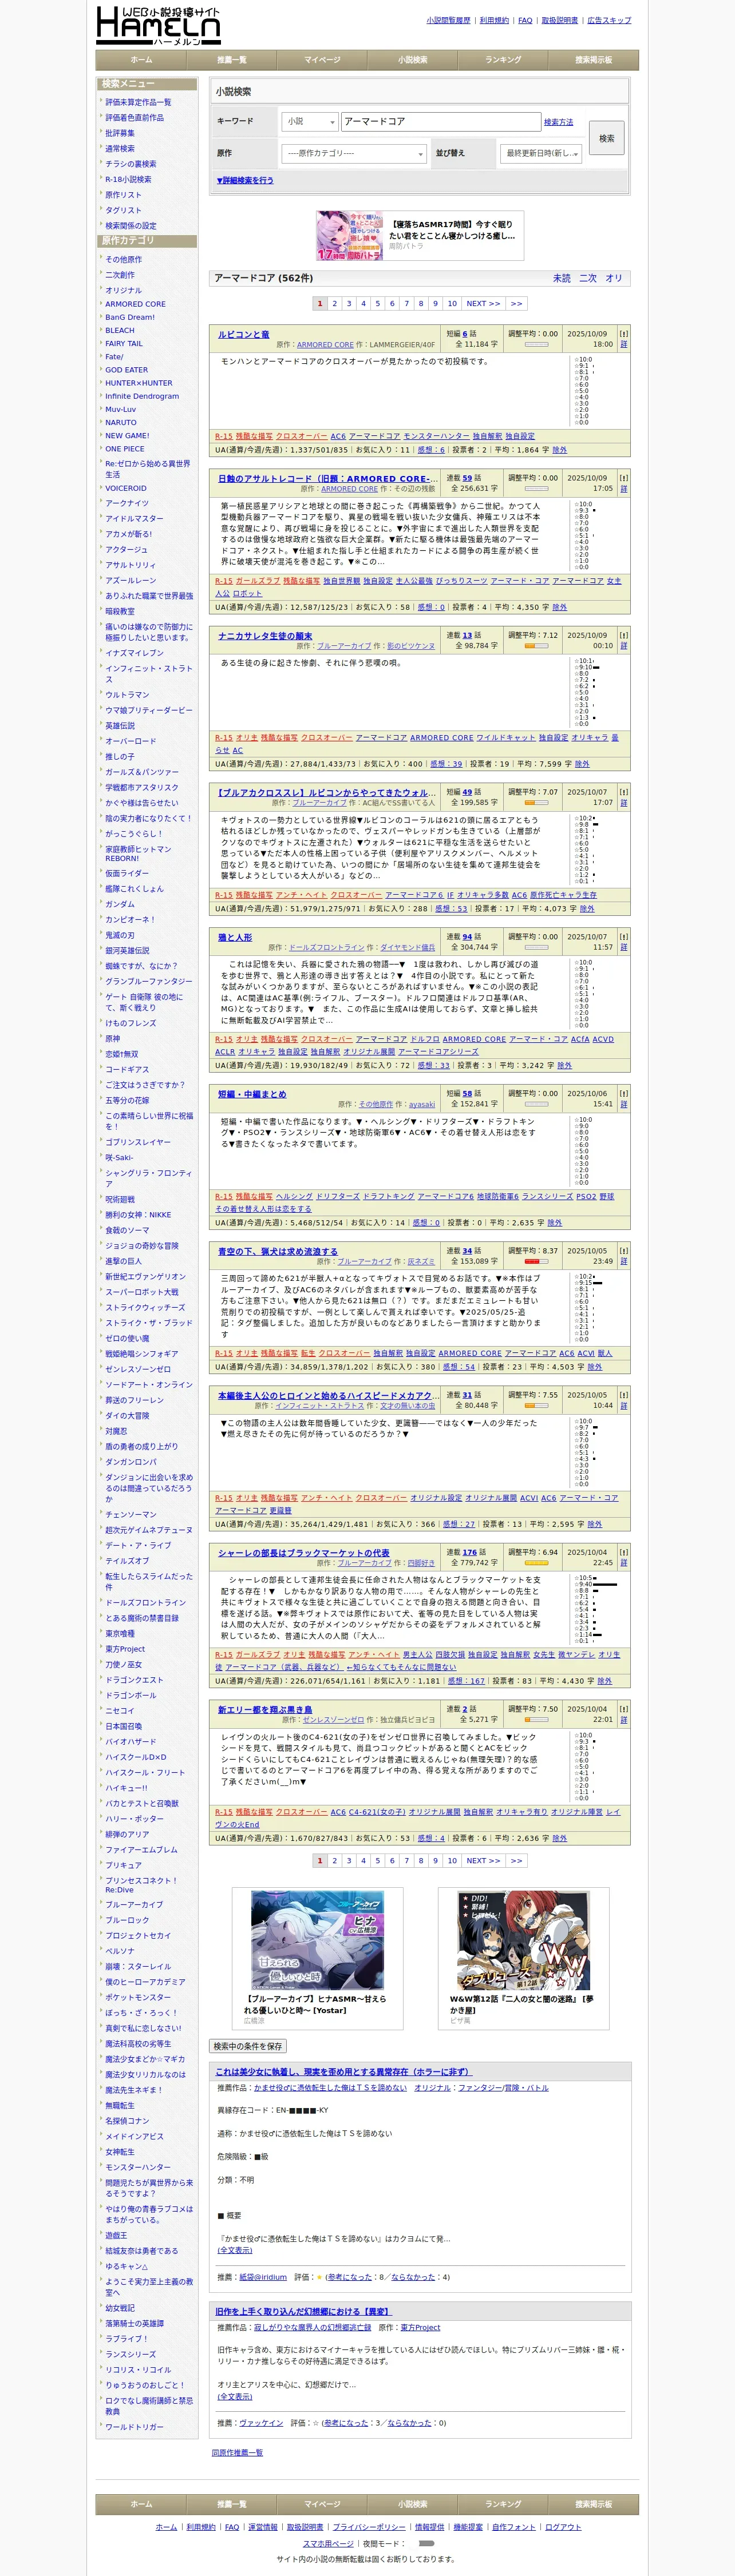The width and height of the screenshot is (735, 2576).
Task: Select ARMORED CORE in 原作カテゴリ sidebar
Action: (135, 304)
